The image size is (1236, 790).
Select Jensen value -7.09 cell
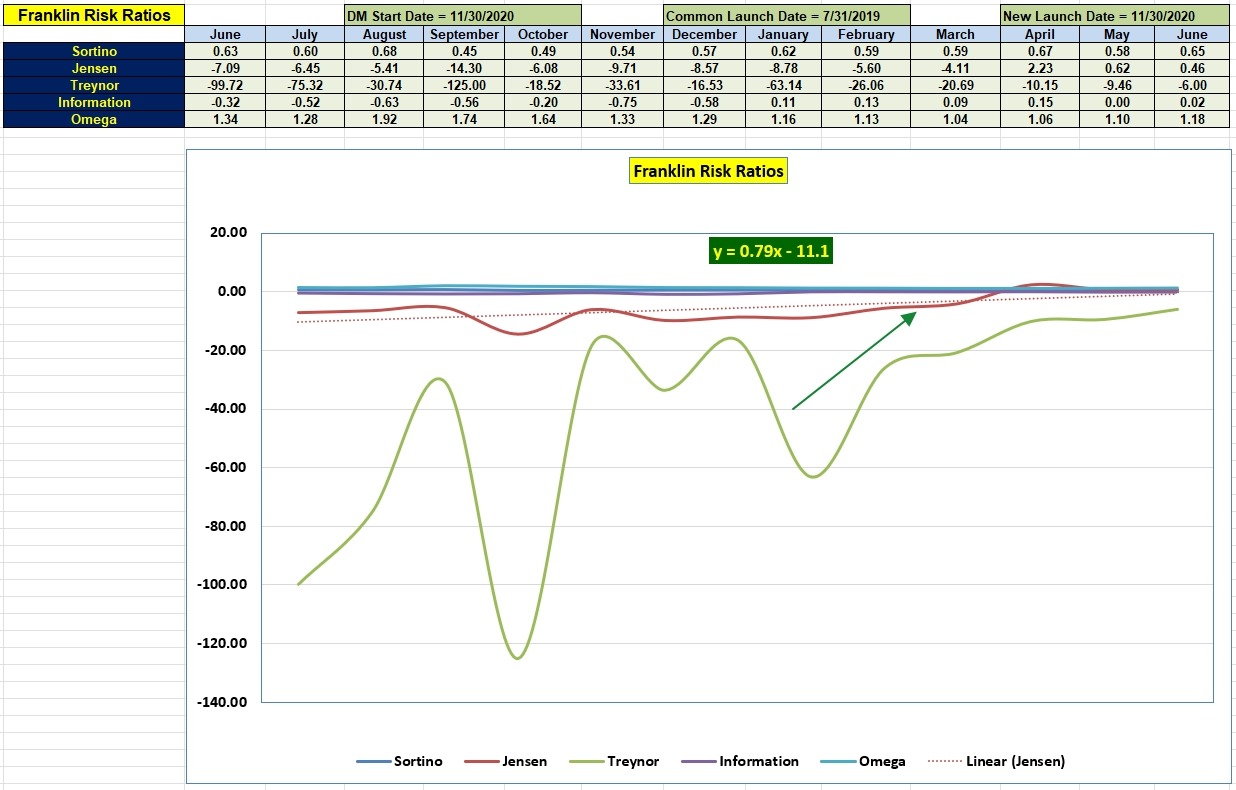click(226, 68)
